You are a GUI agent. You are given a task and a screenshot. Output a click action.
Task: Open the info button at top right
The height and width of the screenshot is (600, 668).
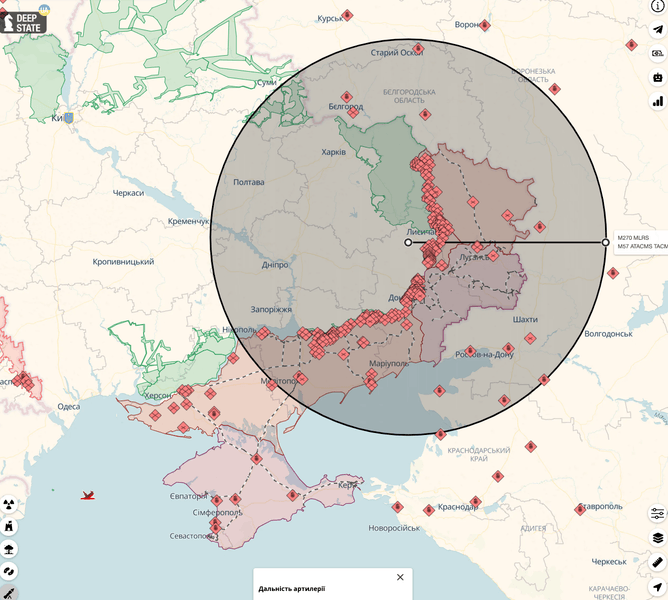pyautogui.click(x=657, y=7)
